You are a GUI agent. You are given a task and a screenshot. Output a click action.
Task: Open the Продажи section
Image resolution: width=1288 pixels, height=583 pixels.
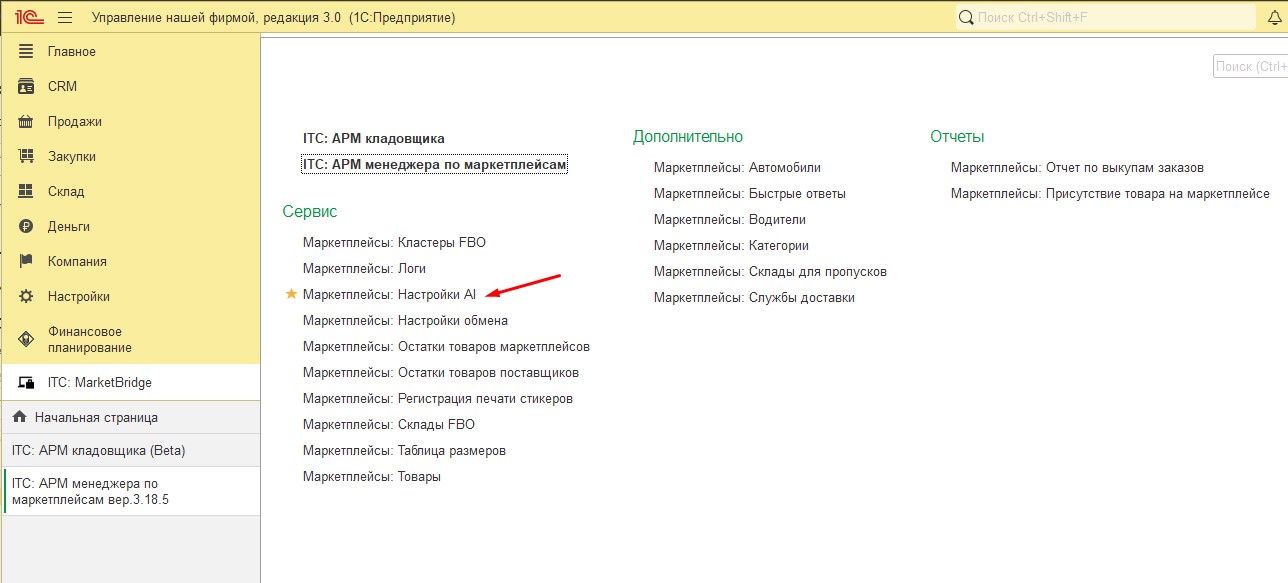[130, 121]
